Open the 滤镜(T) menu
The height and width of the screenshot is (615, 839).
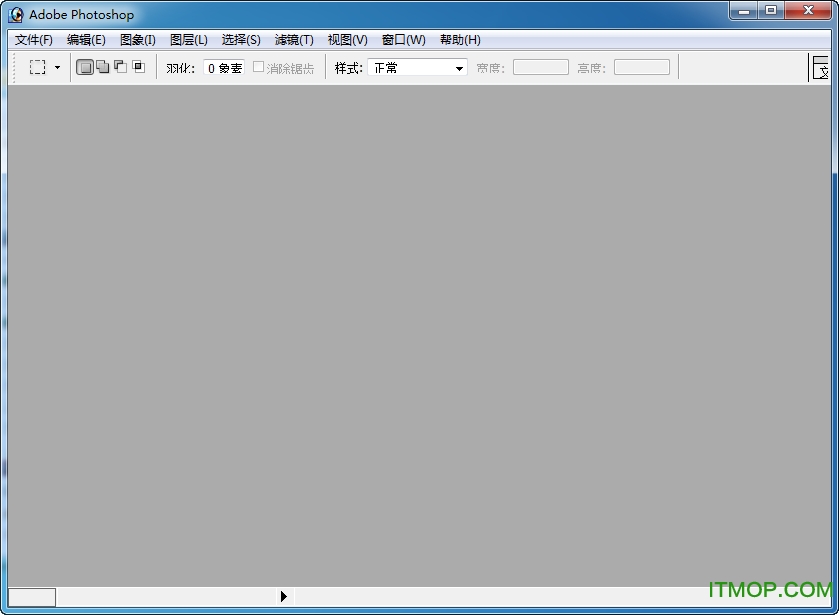tap(294, 40)
